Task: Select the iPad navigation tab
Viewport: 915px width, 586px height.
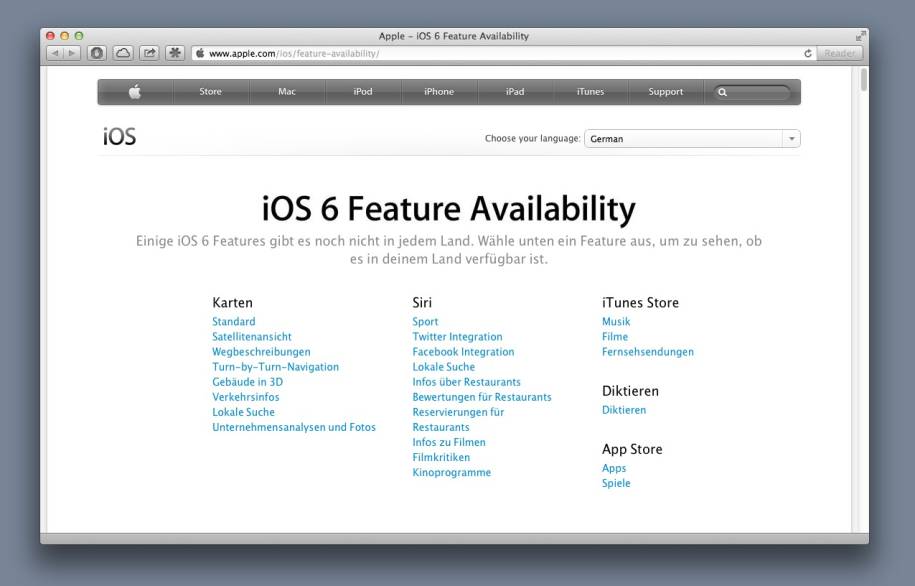Action: point(515,92)
